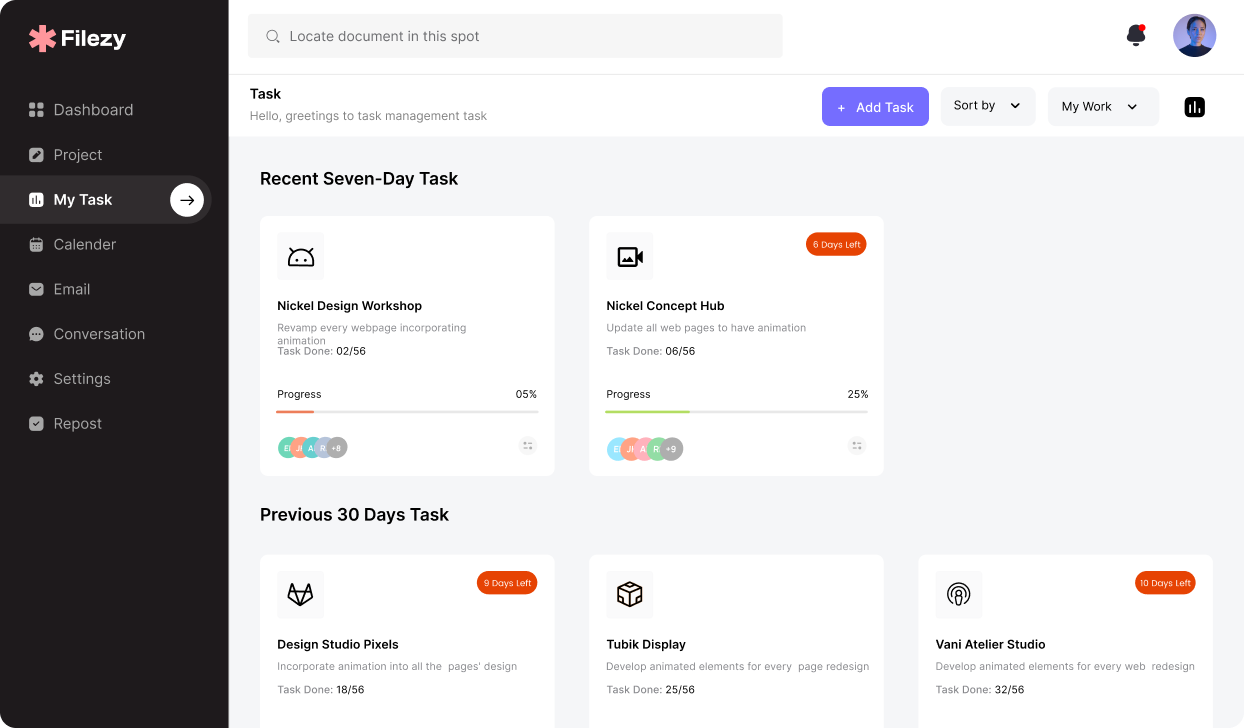Open Dashboard from the sidebar
The height and width of the screenshot is (728, 1244).
pos(93,110)
